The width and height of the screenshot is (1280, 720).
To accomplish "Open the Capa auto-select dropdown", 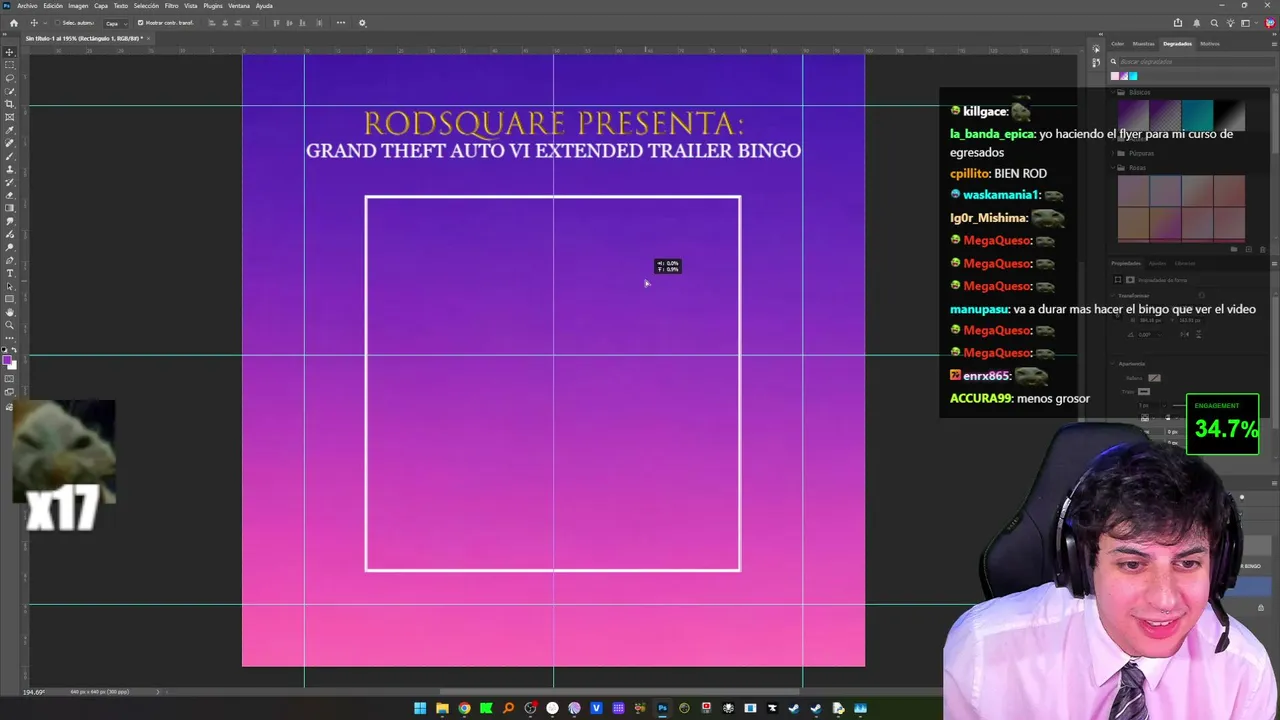I will point(116,23).
